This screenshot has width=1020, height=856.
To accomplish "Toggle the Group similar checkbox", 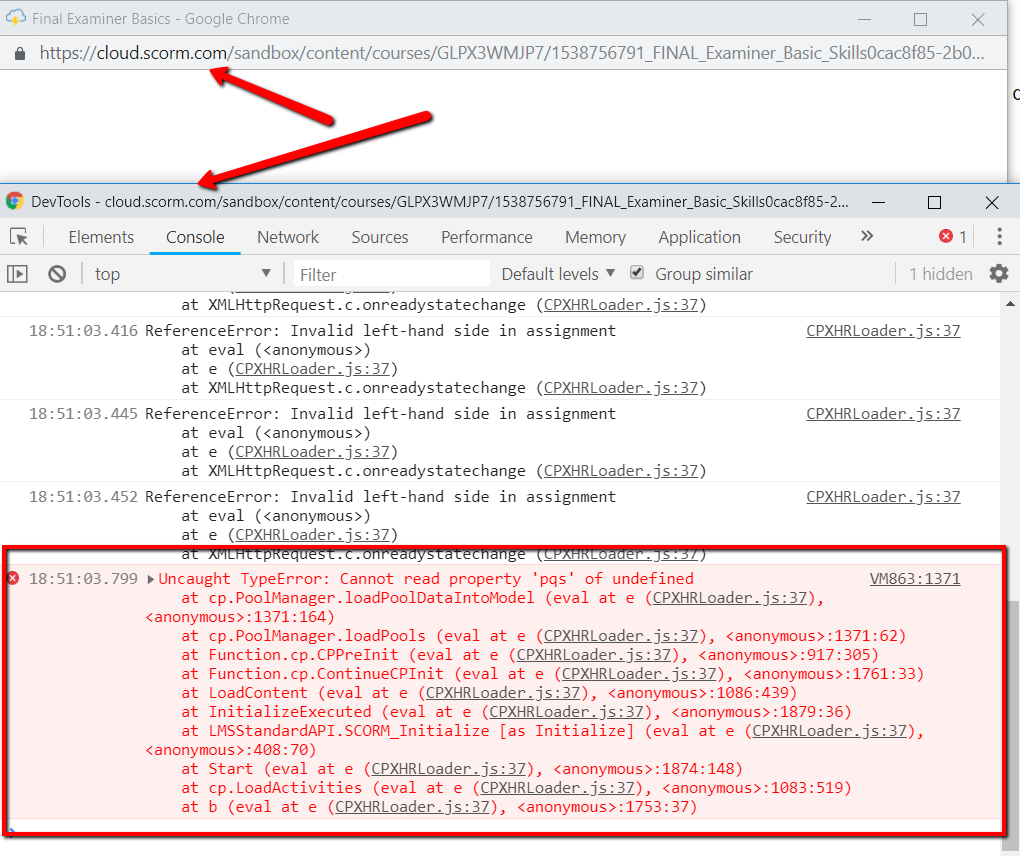I will [x=637, y=273].
